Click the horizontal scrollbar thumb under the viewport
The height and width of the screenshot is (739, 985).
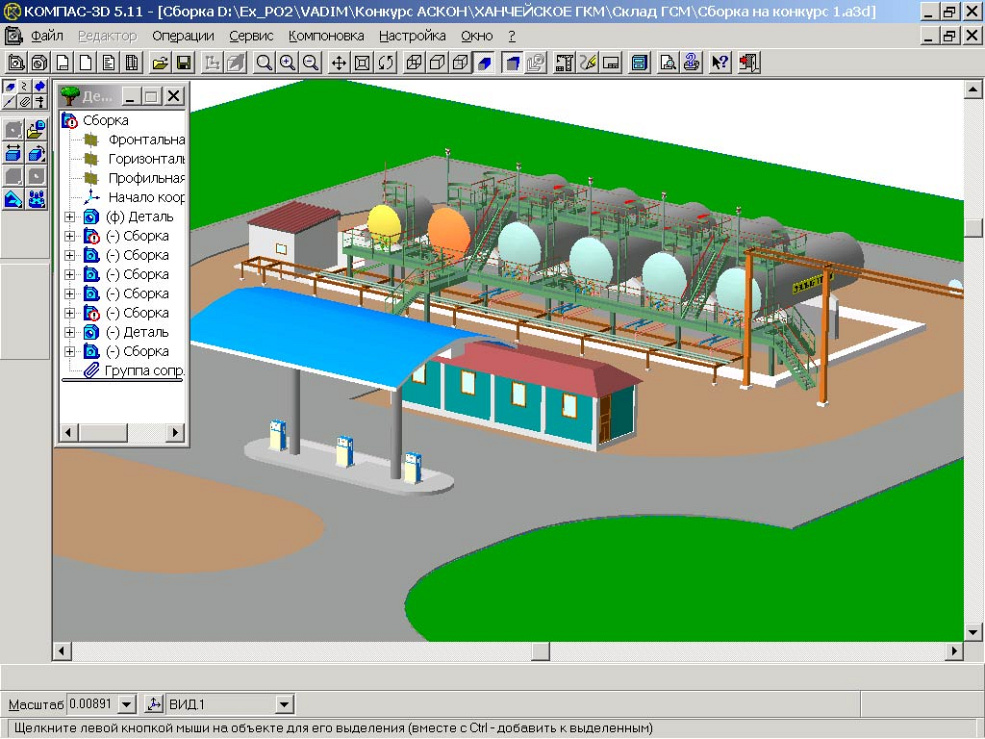coord(540,652)
